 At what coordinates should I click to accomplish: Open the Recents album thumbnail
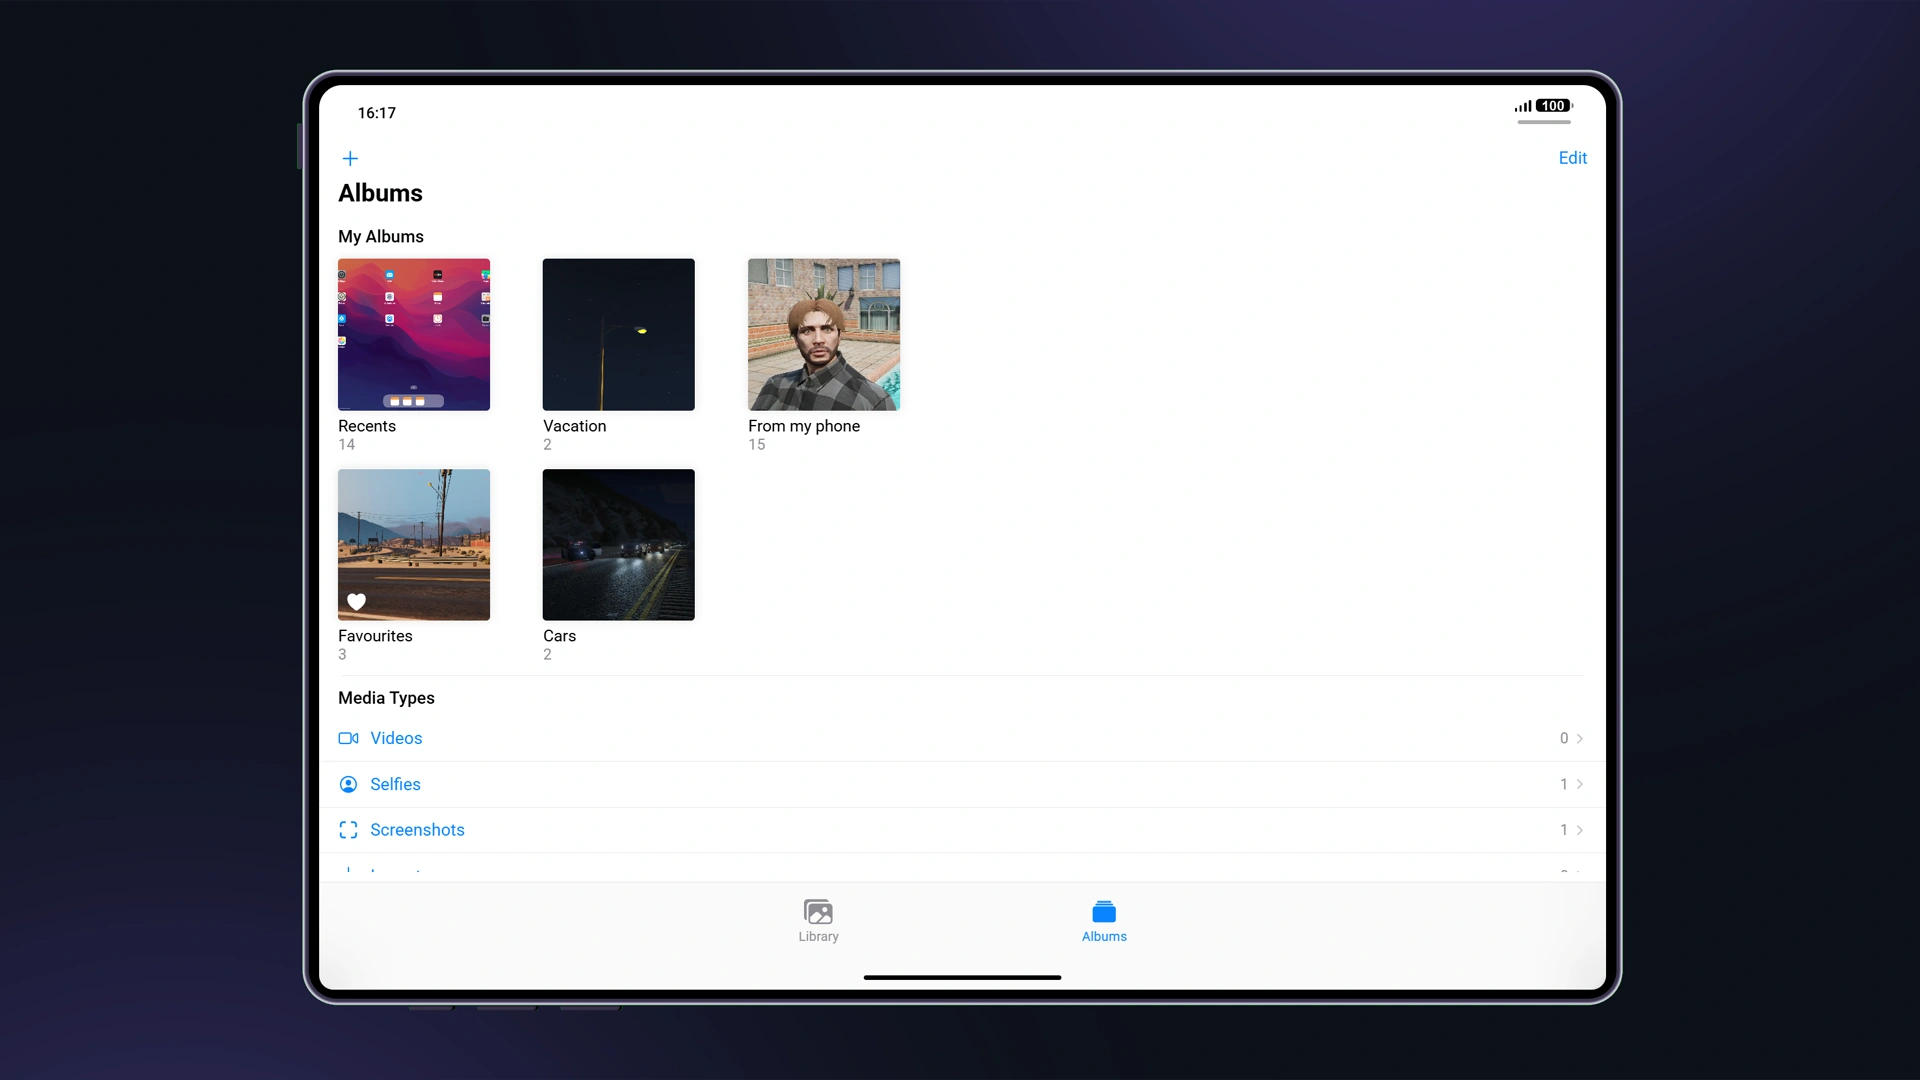[x=414, y=334]
